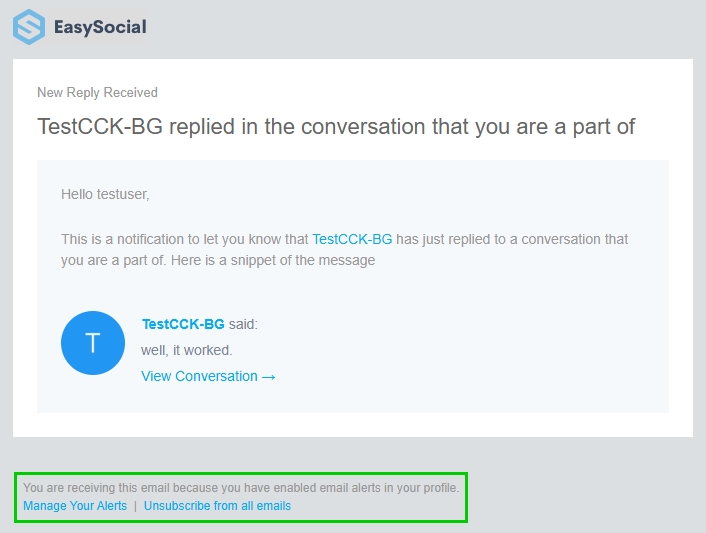Open the Manage Your Alerts link
This screenshot has height=533, width=706.
(75, 506)
